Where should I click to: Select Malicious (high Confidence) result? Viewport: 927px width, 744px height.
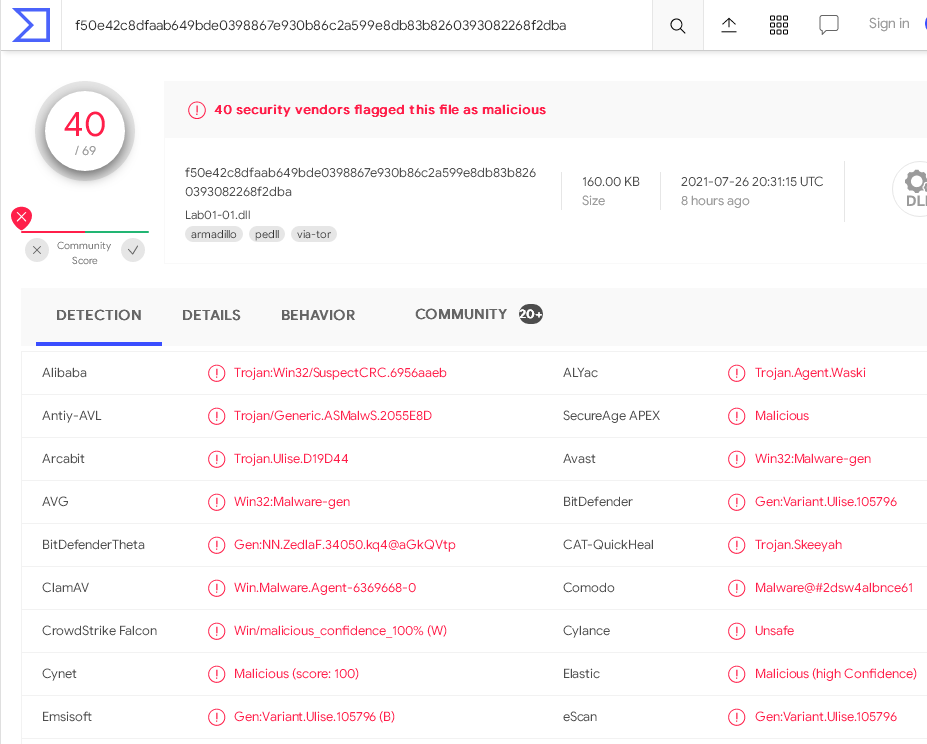tap(835, 674)
